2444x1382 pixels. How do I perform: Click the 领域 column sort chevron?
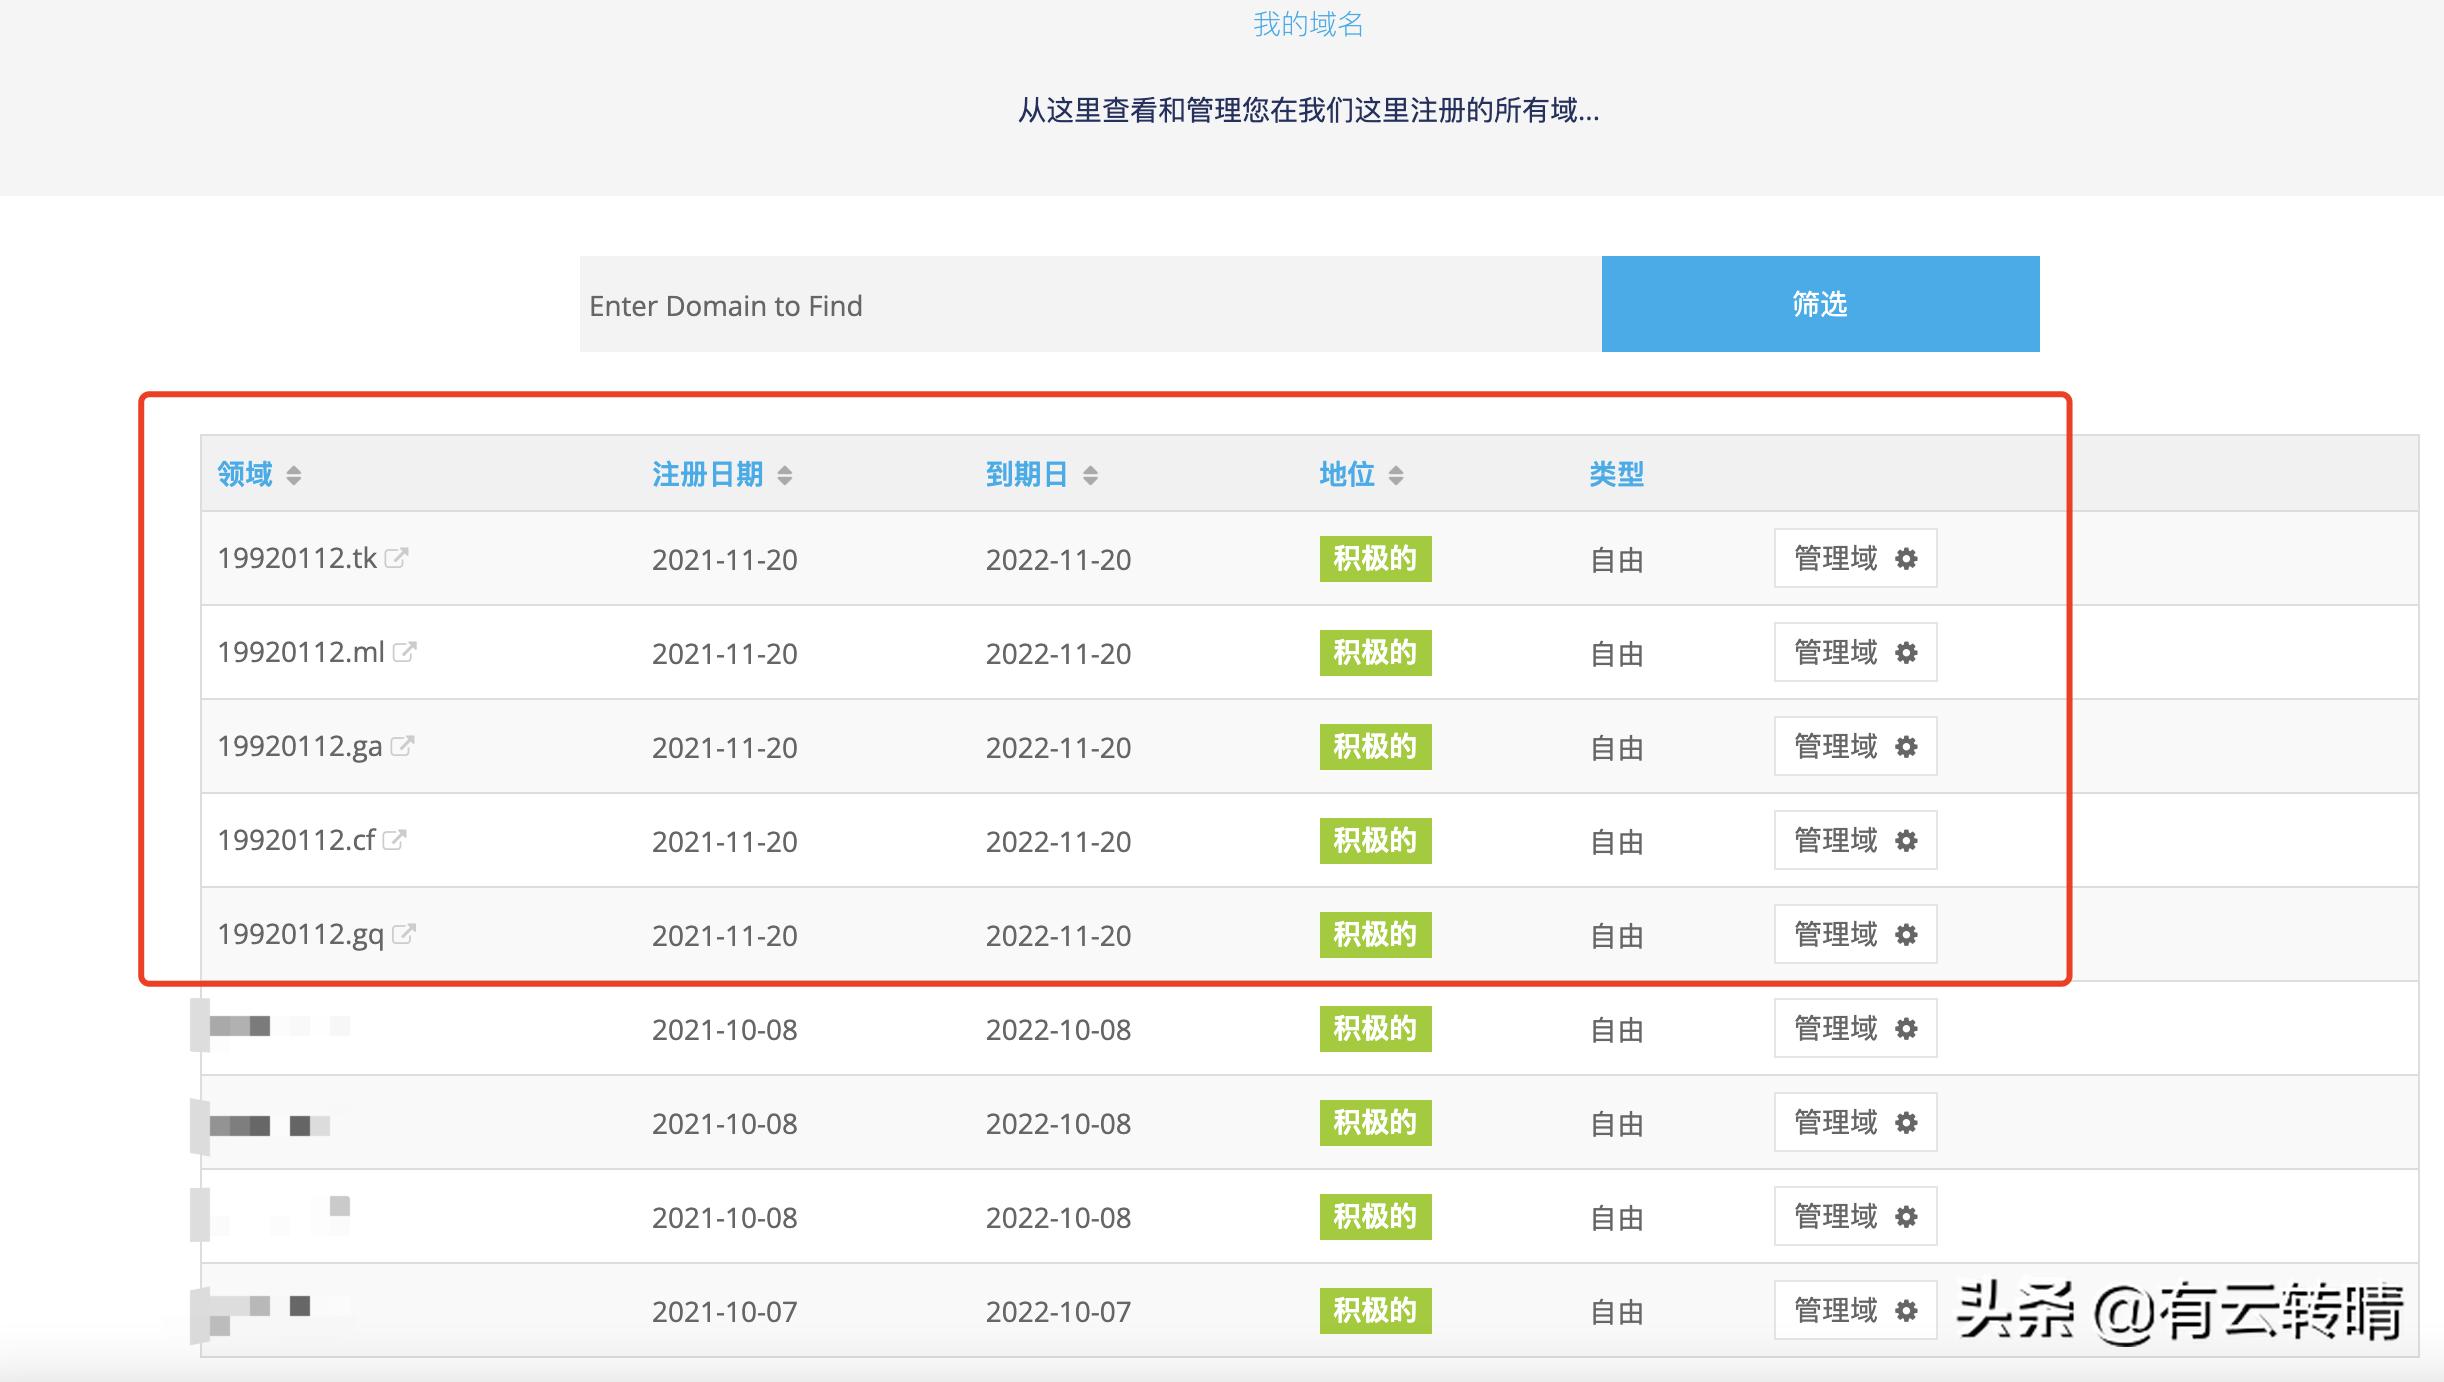click(293, 475)
